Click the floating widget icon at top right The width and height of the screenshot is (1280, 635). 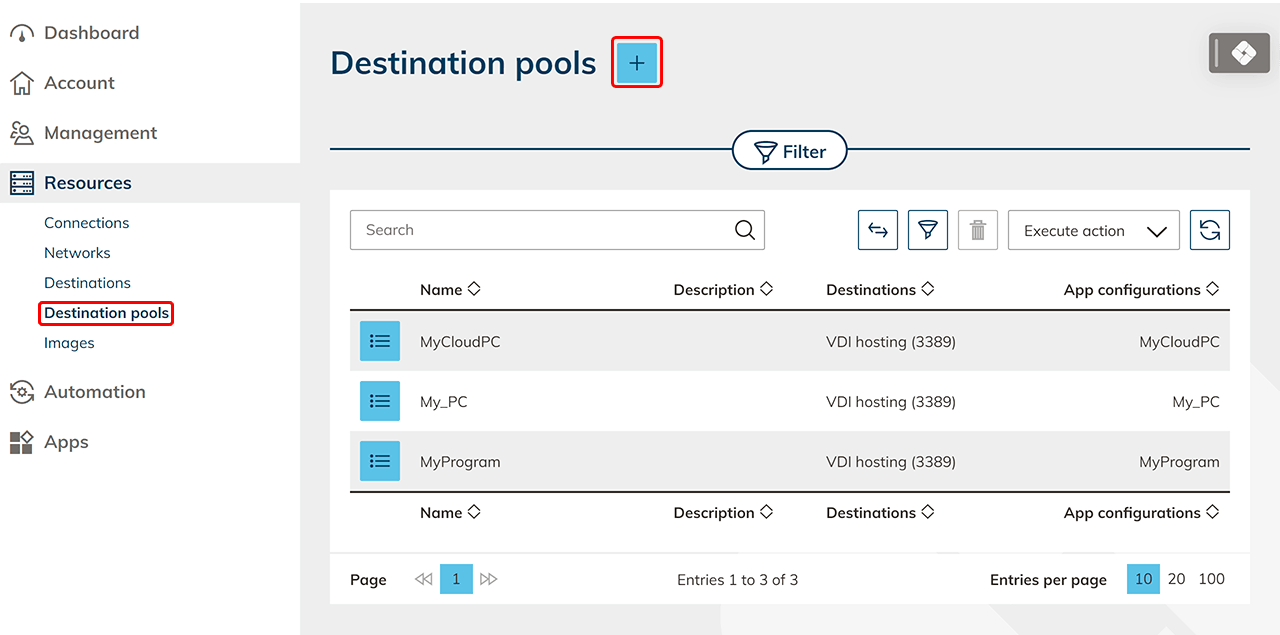point(1241,53)
